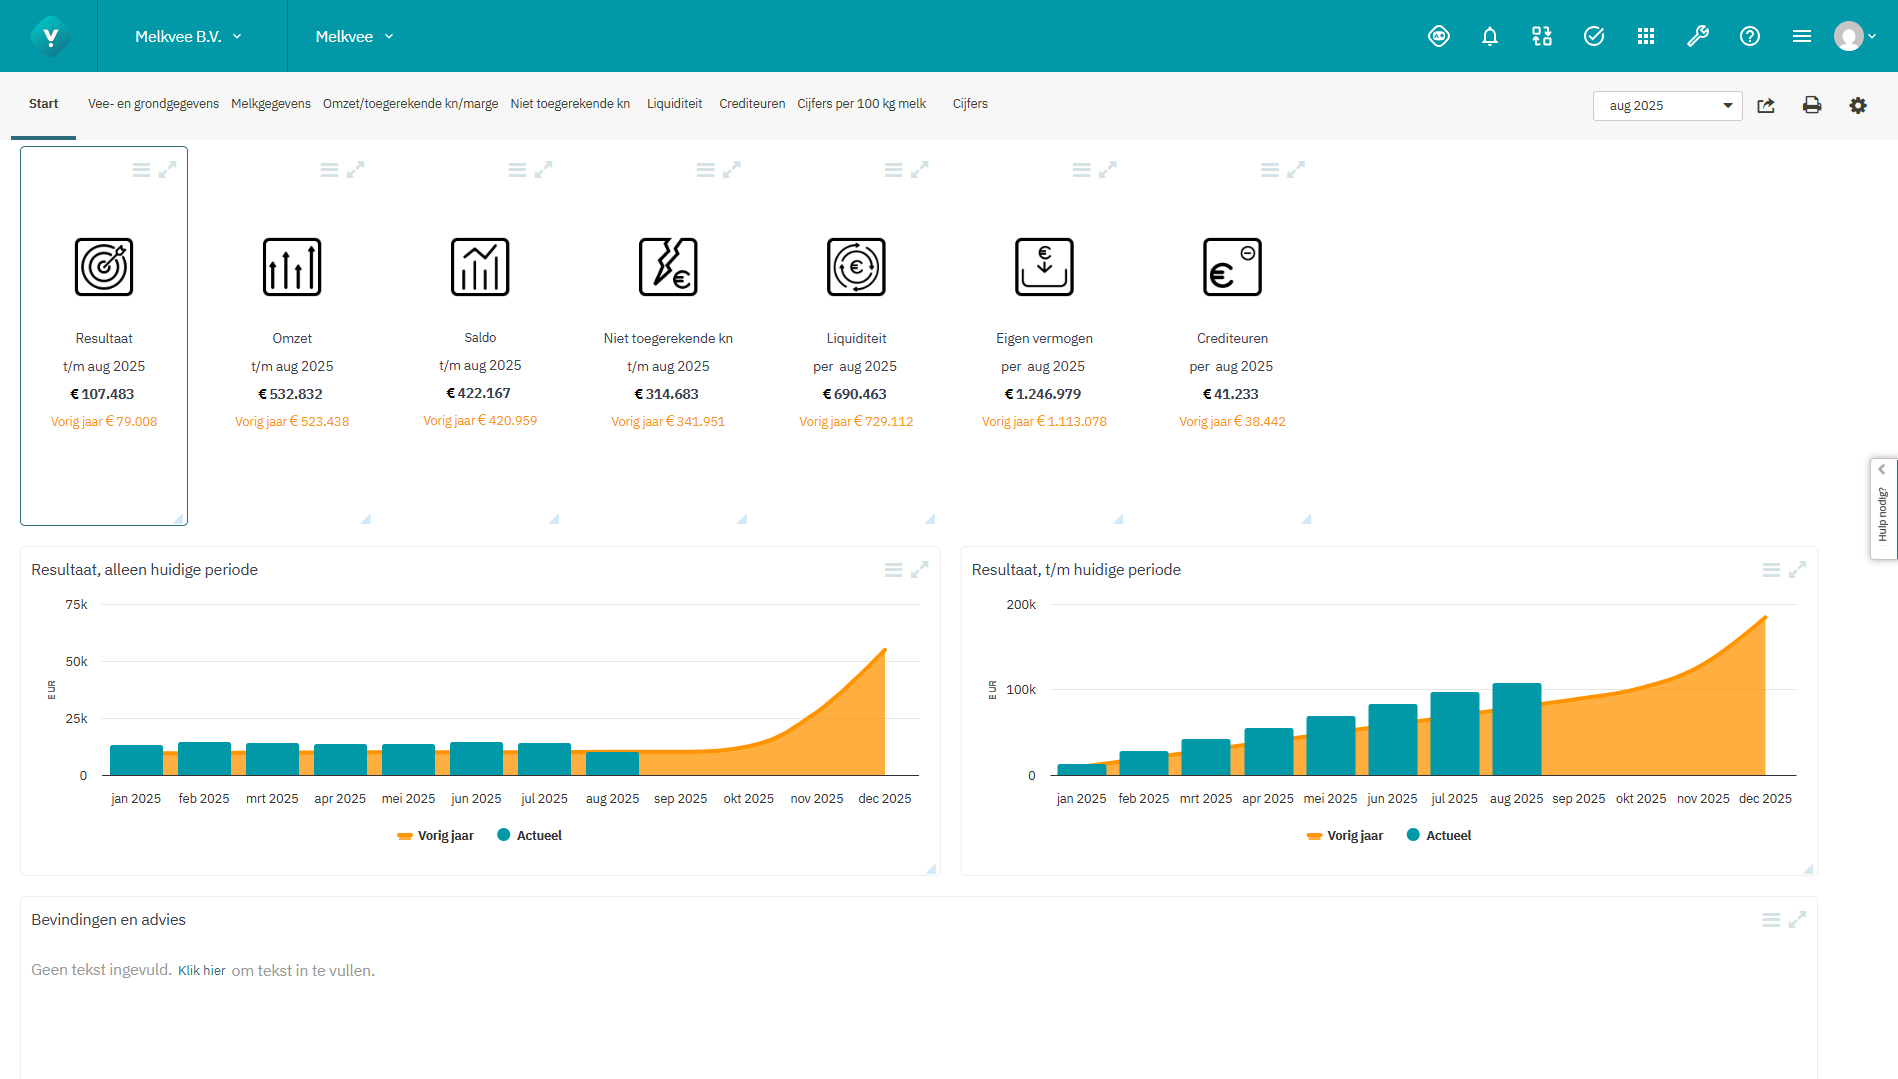Toggle Actueel series in left chart legend
This screenshot has width=1898, height=1079.
click(x=529, y=836)
